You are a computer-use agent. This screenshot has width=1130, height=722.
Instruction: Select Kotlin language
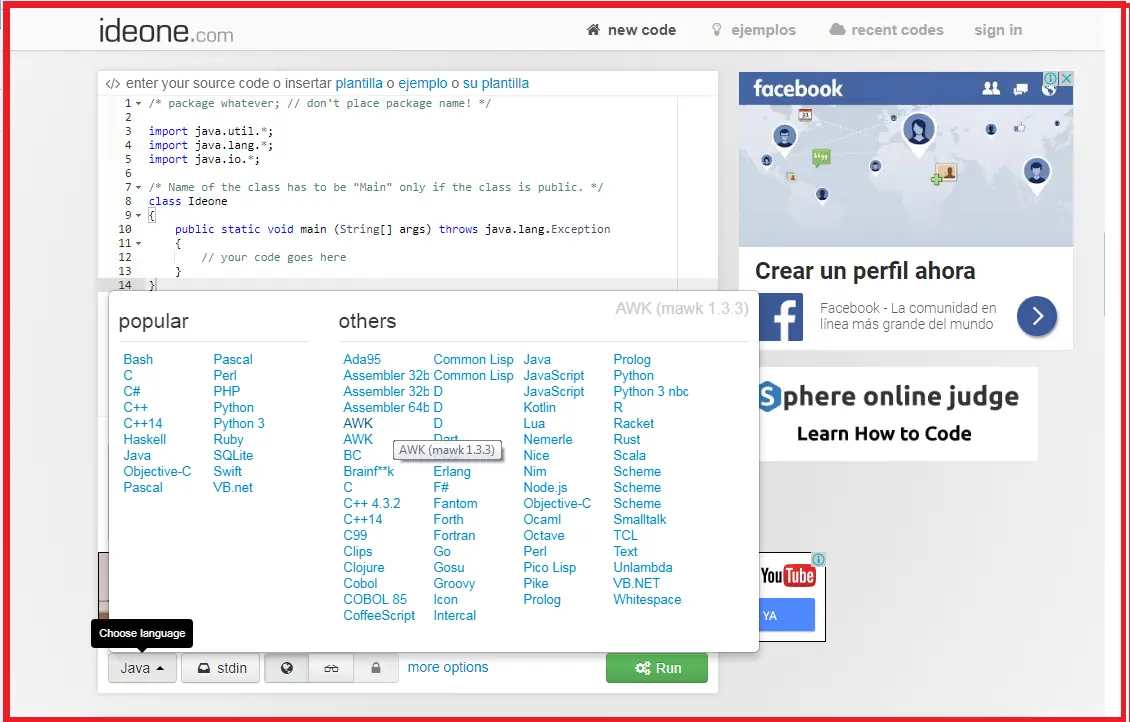click(539, 407)
